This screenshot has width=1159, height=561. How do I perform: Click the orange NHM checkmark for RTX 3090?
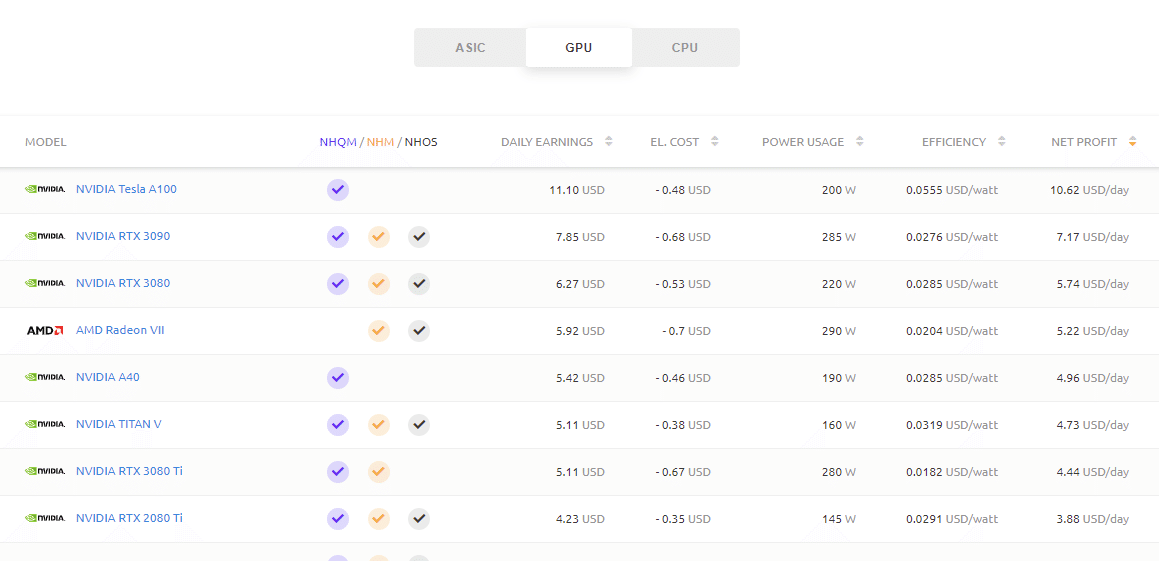378,237
